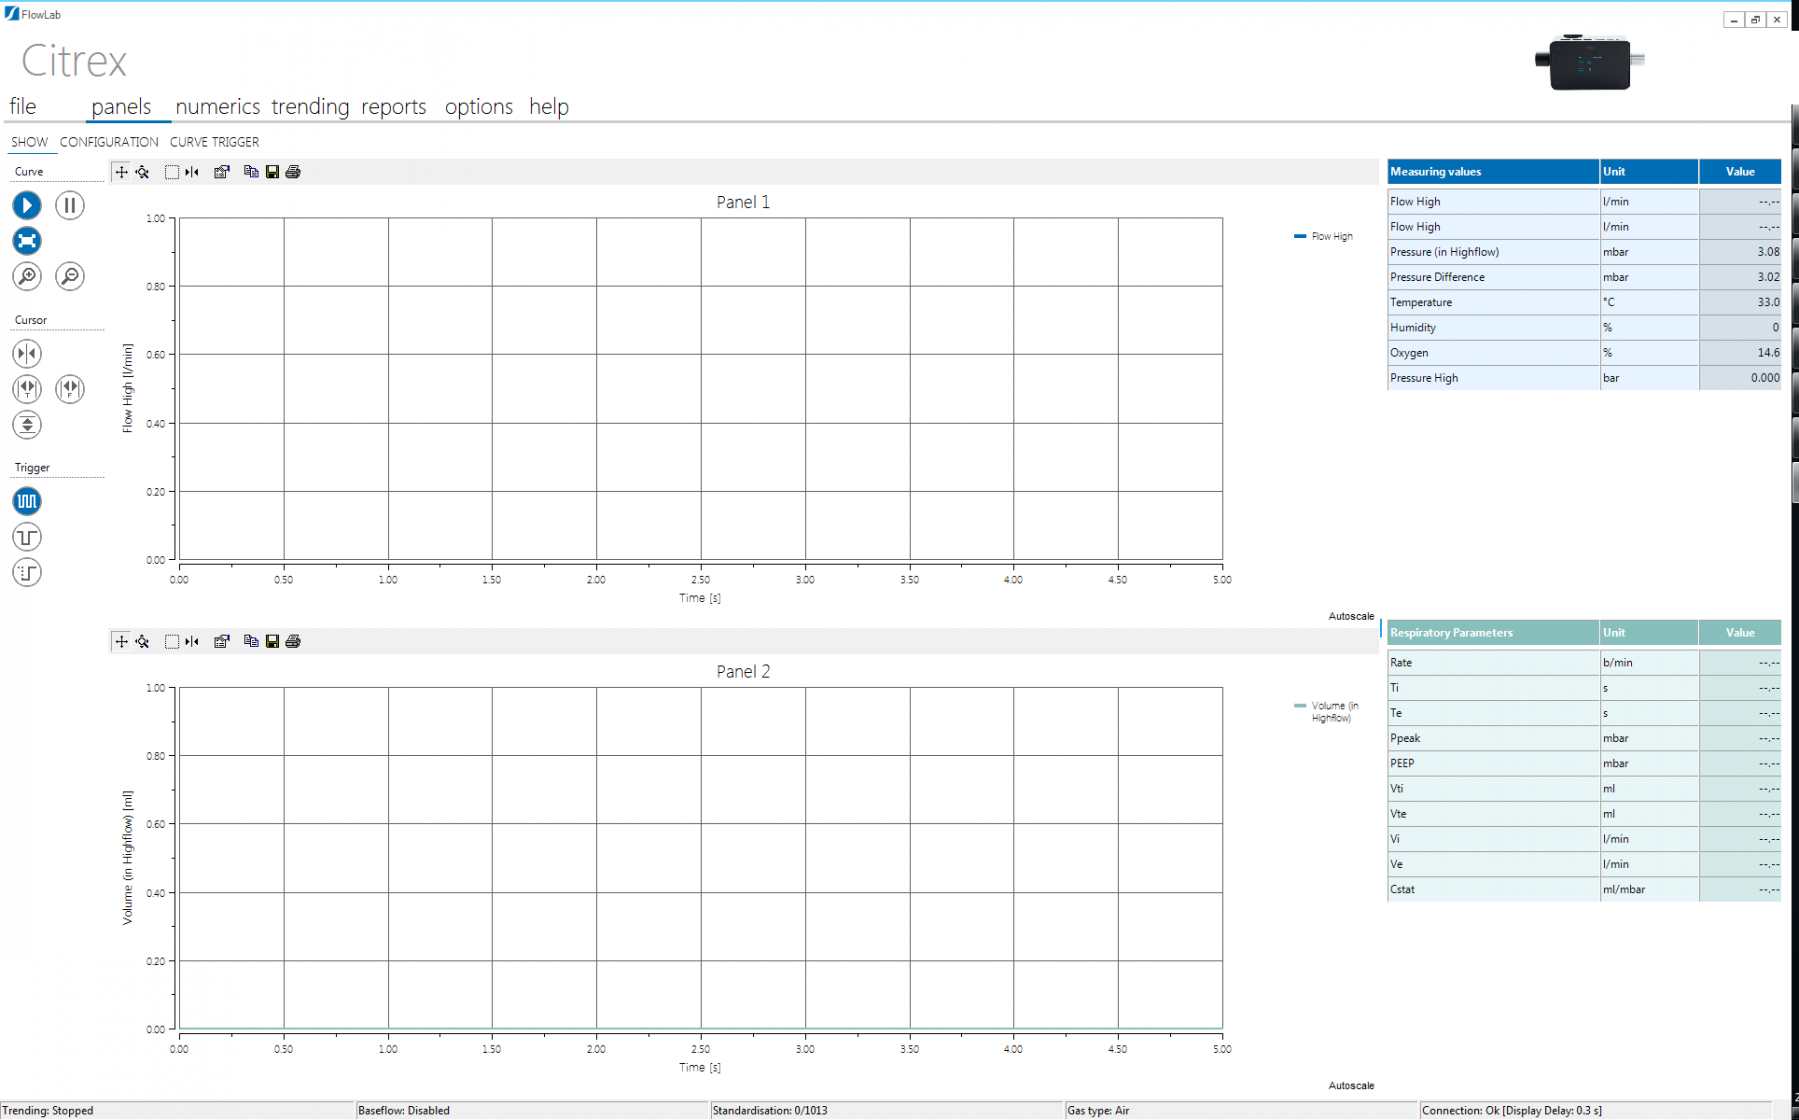Pause the measurement with the pause button
Image resolution: width=1799 pixels, height=1120 pixels.
coord(69,205)
